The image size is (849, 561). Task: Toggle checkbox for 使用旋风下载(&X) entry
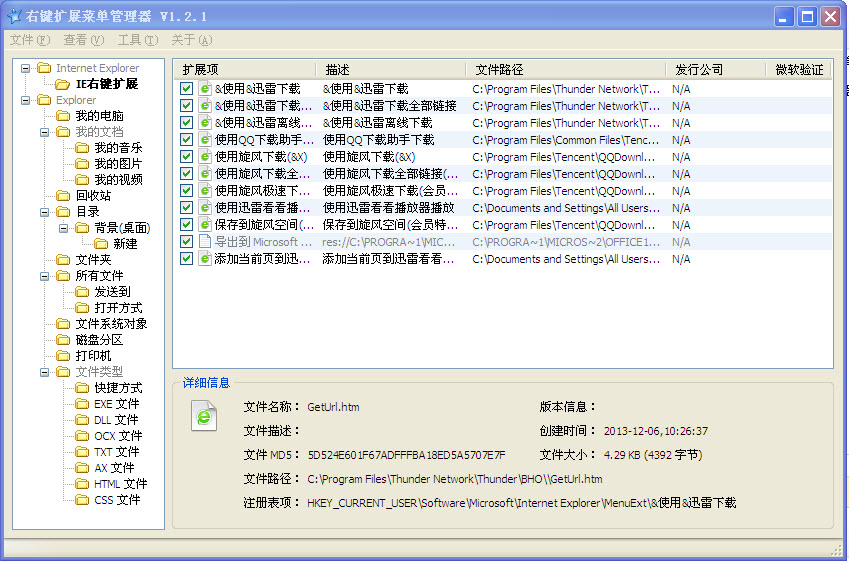(x=186, y=156)
